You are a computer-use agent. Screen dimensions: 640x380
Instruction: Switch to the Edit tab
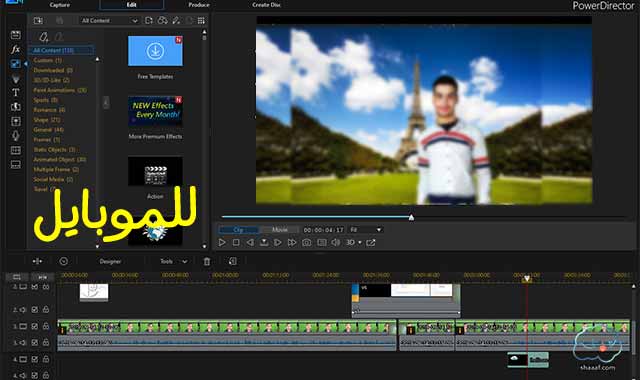coord(131,5)
